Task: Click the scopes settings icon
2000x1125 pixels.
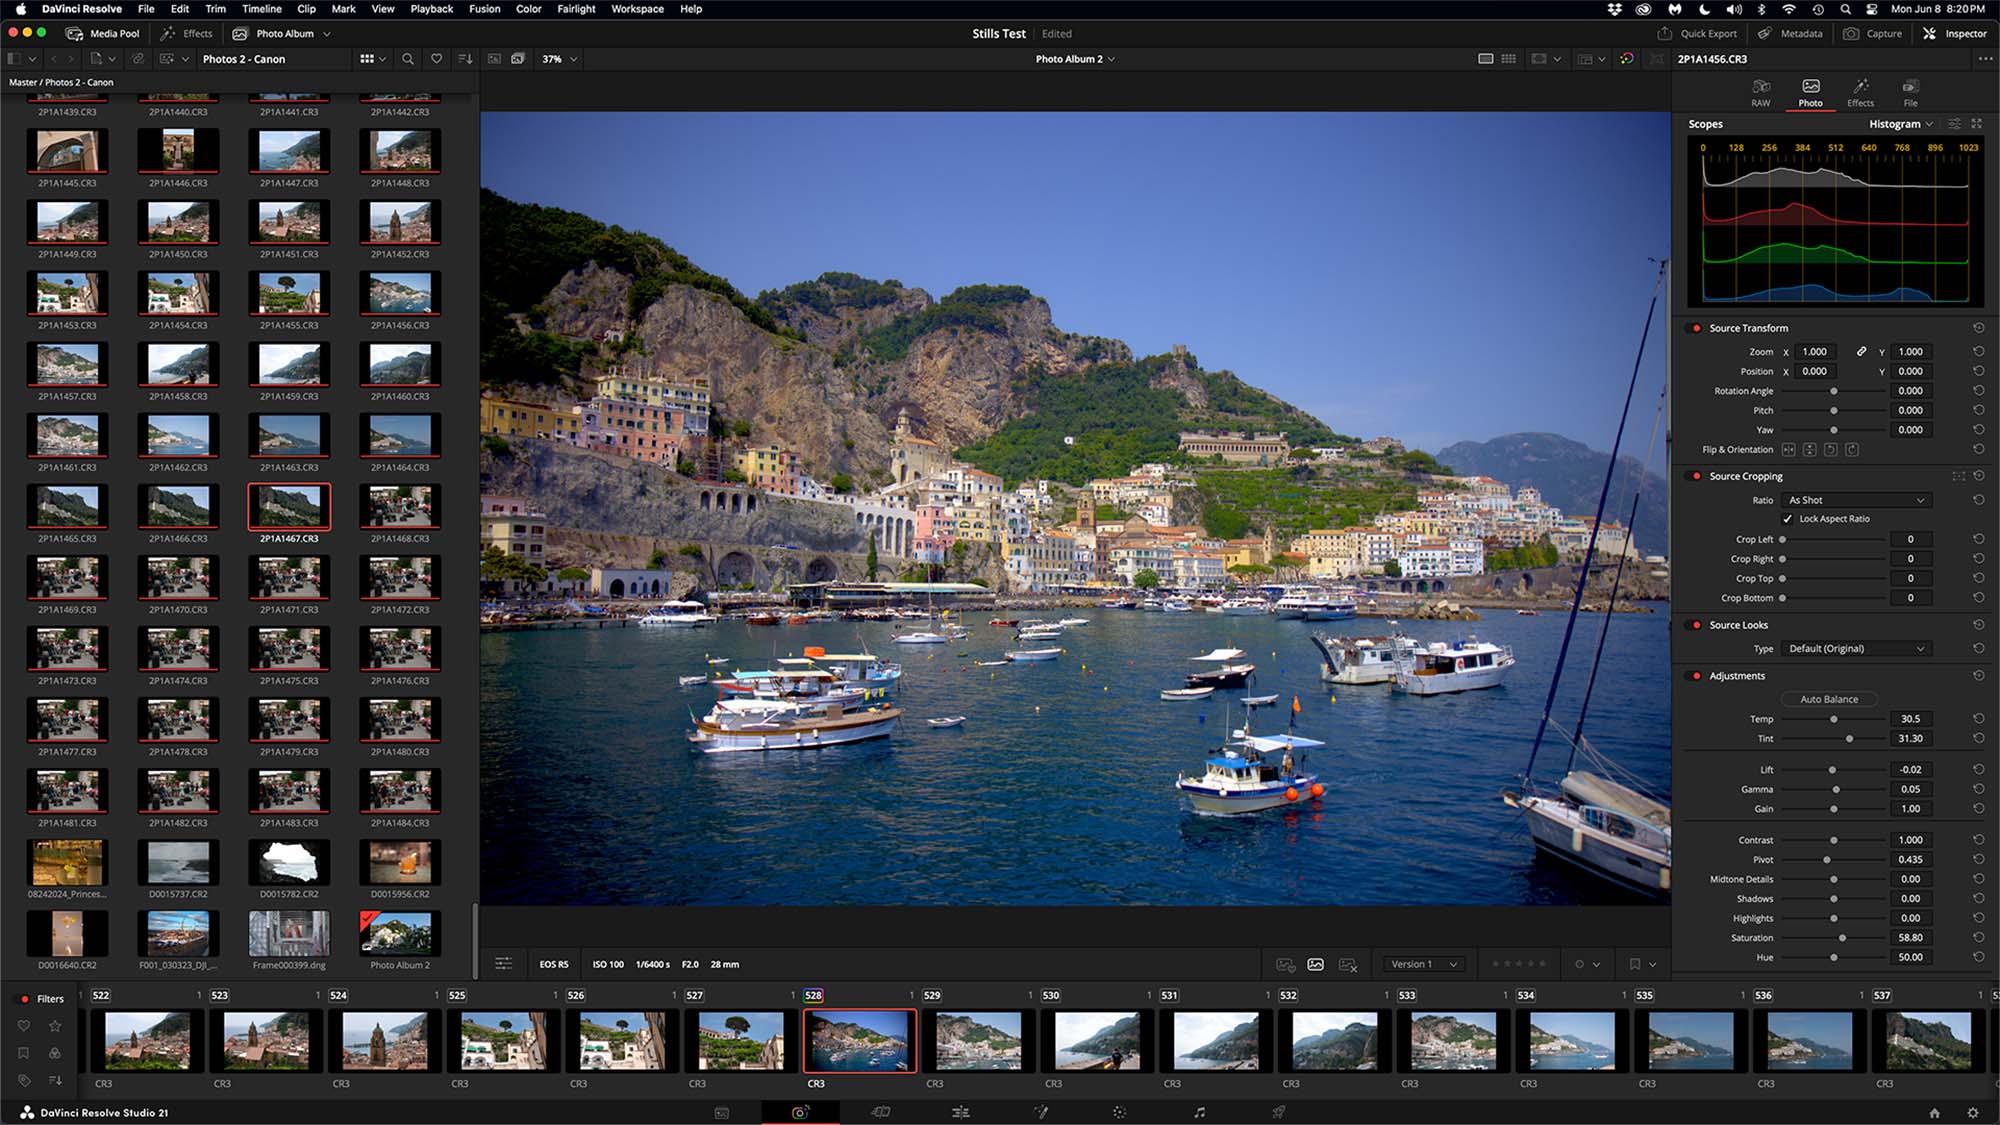Action: tap(1954, 124)
